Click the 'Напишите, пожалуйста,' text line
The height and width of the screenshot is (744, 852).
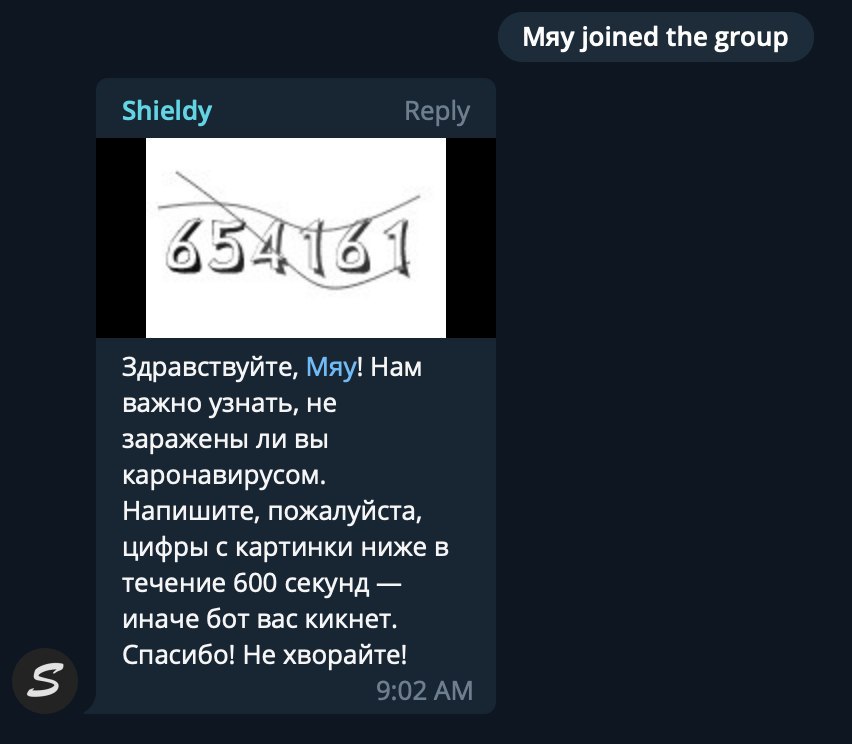click(272, 511)
